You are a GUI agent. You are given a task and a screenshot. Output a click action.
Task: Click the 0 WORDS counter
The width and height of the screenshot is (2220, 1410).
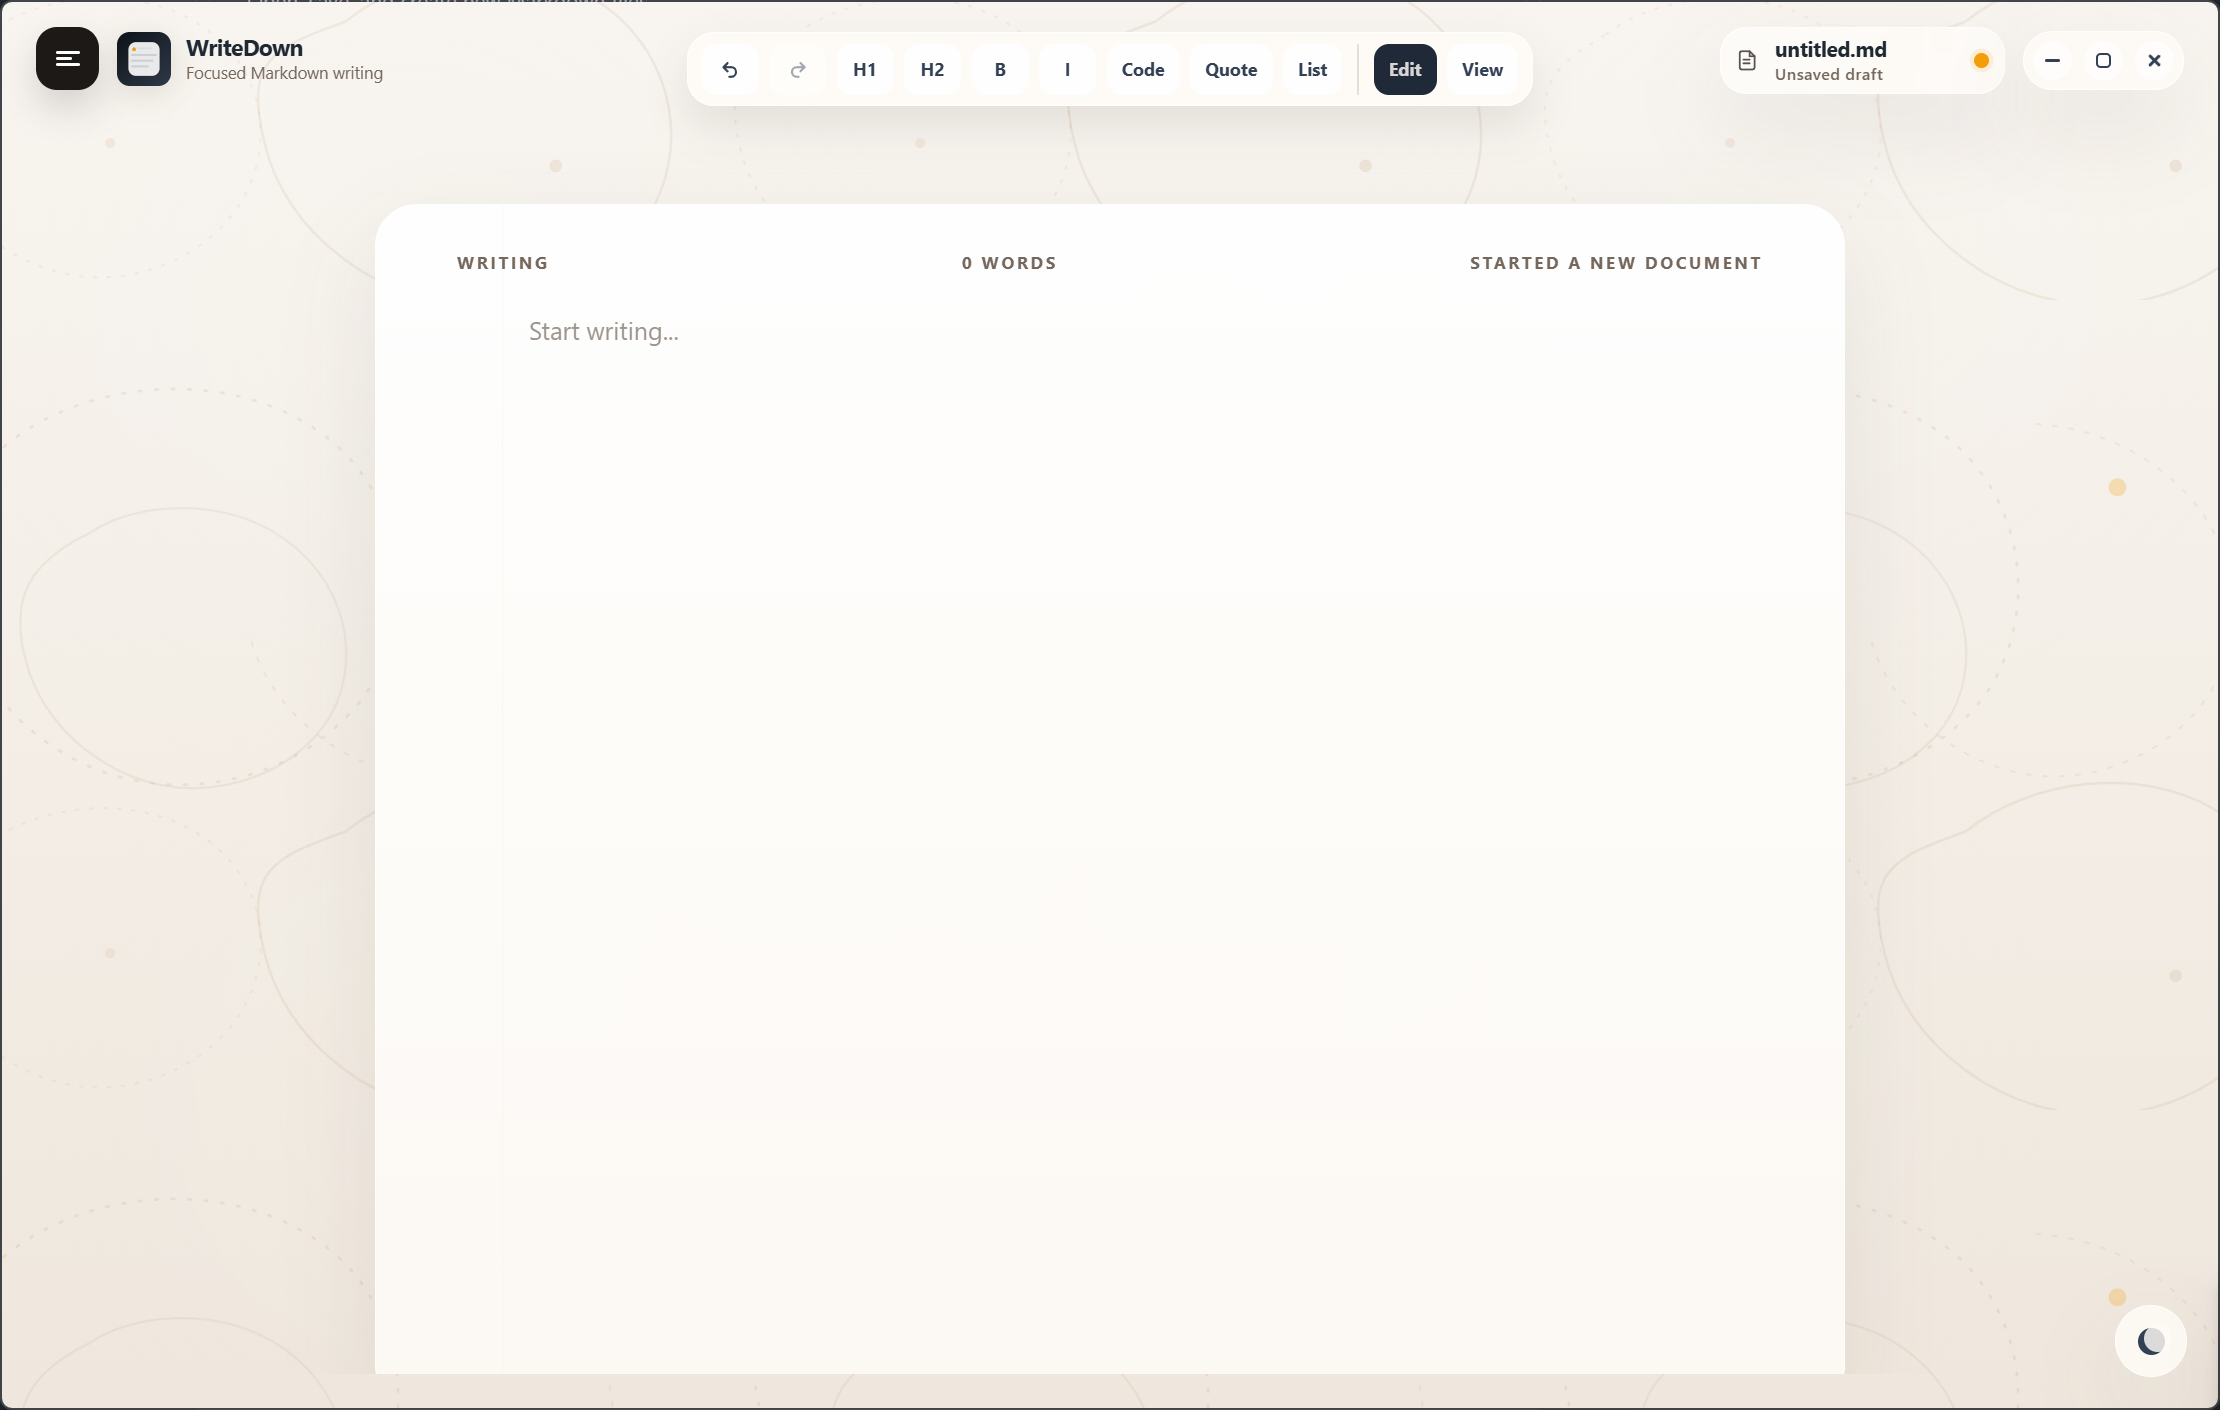(1008, 262)
